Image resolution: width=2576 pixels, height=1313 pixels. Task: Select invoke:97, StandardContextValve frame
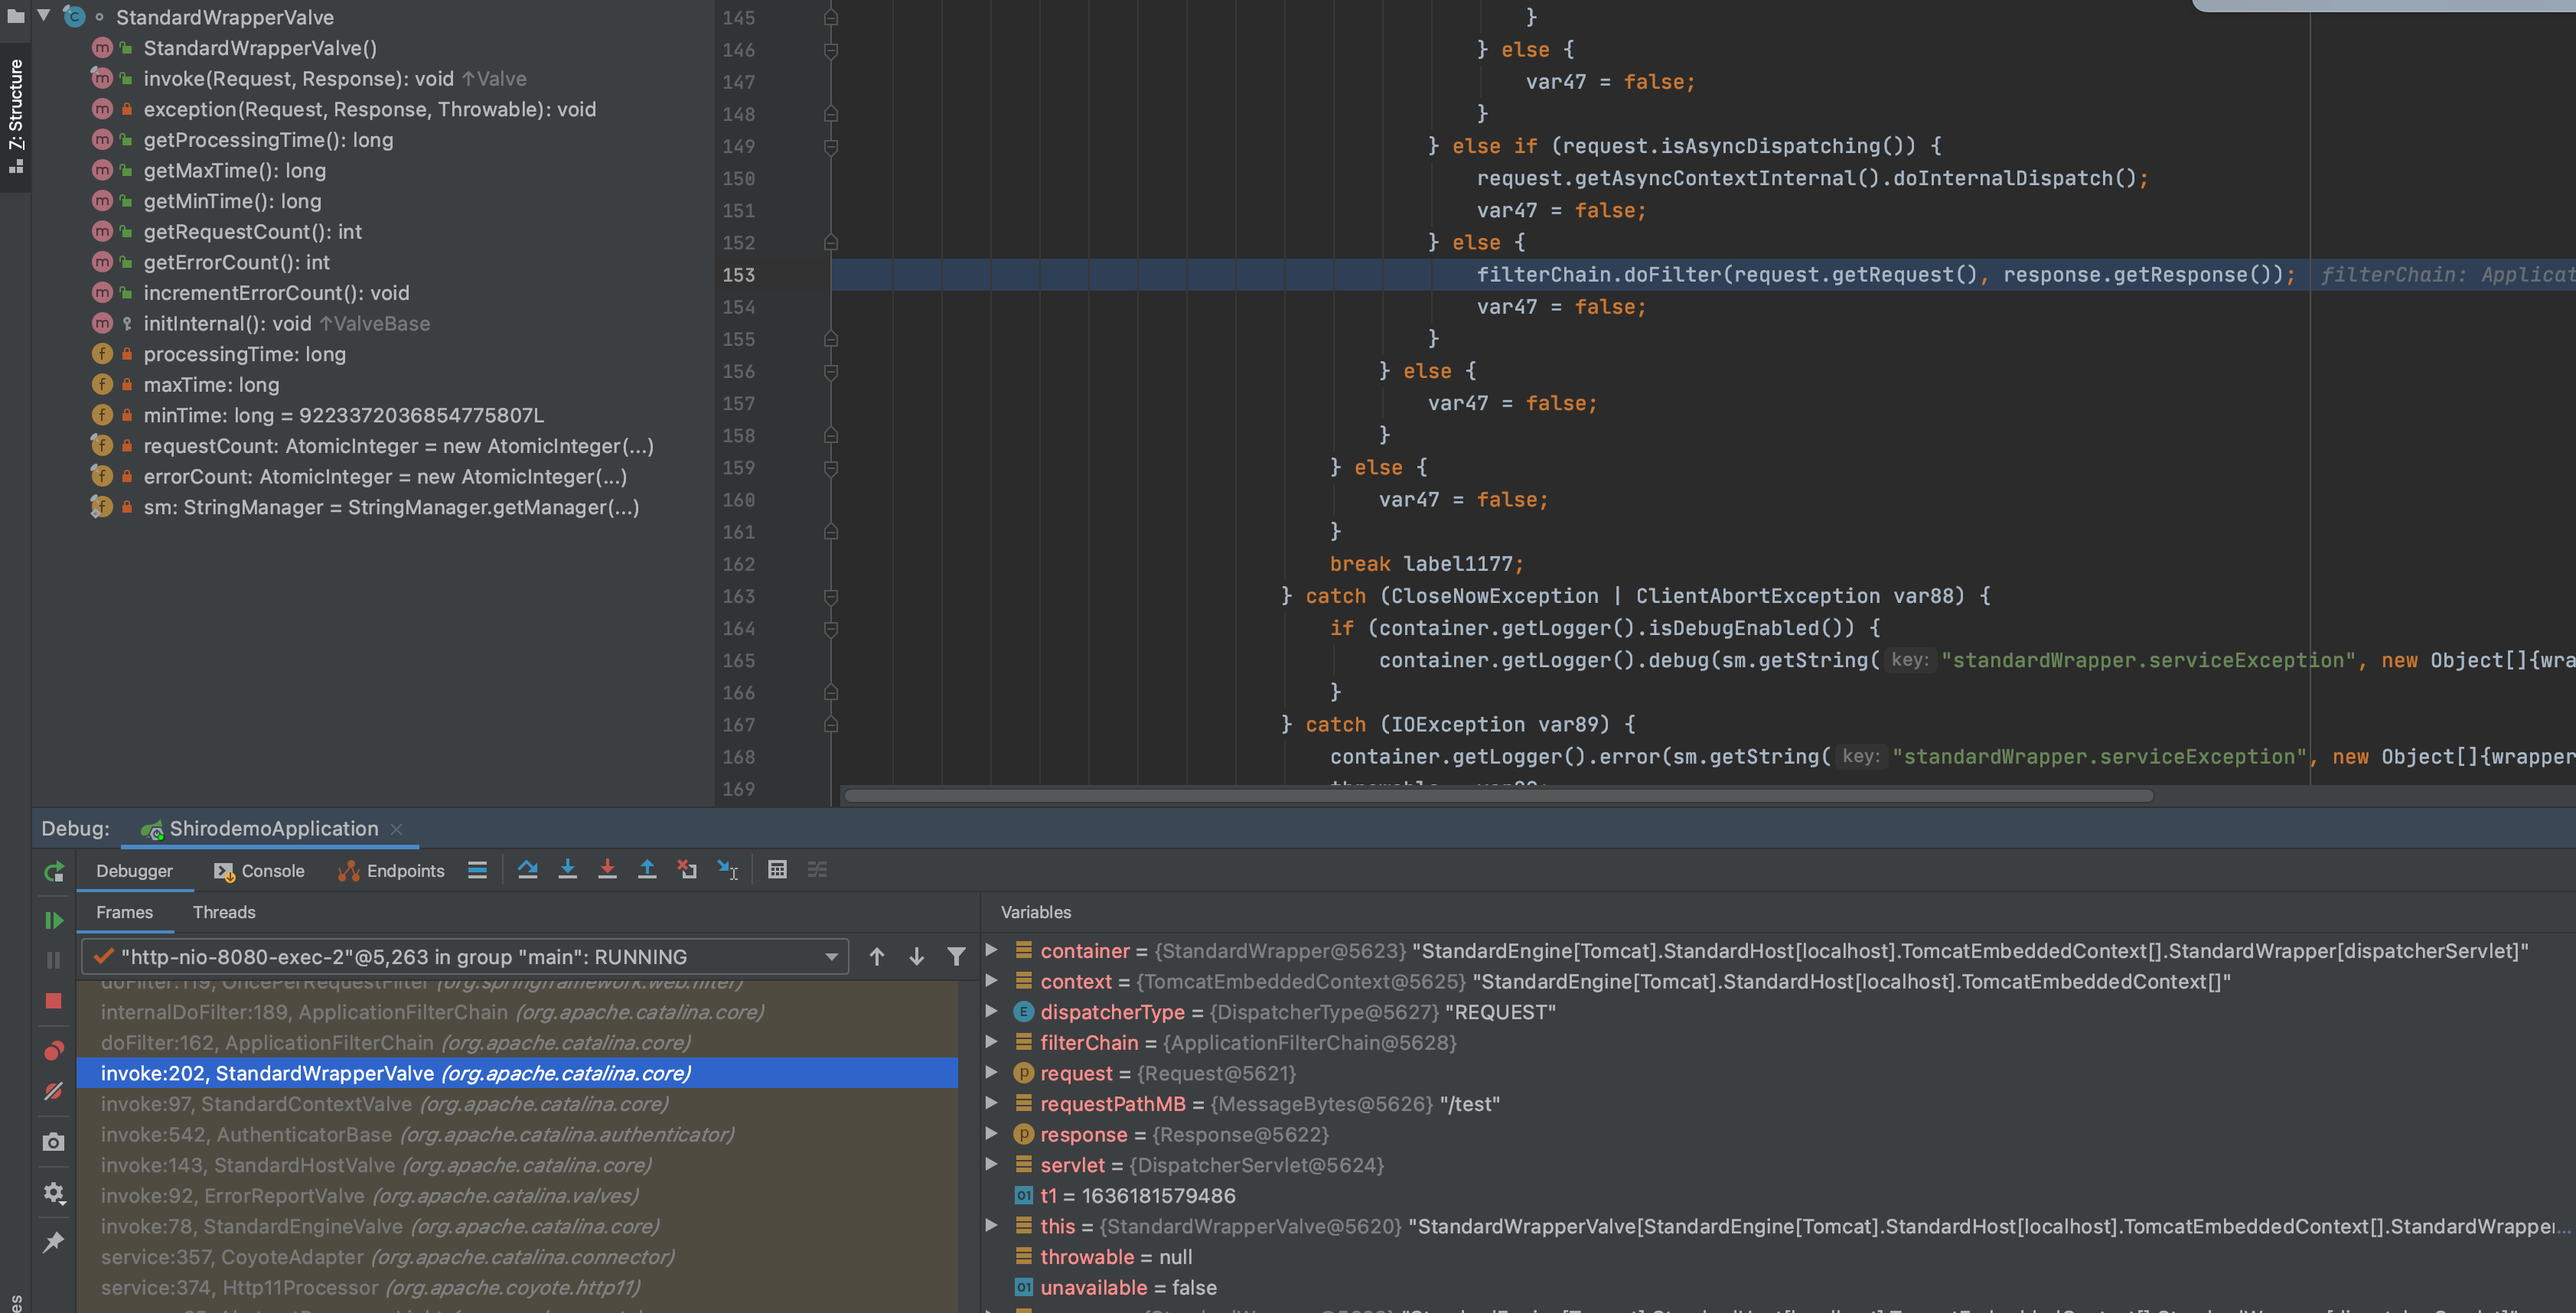coord(517,1104)
